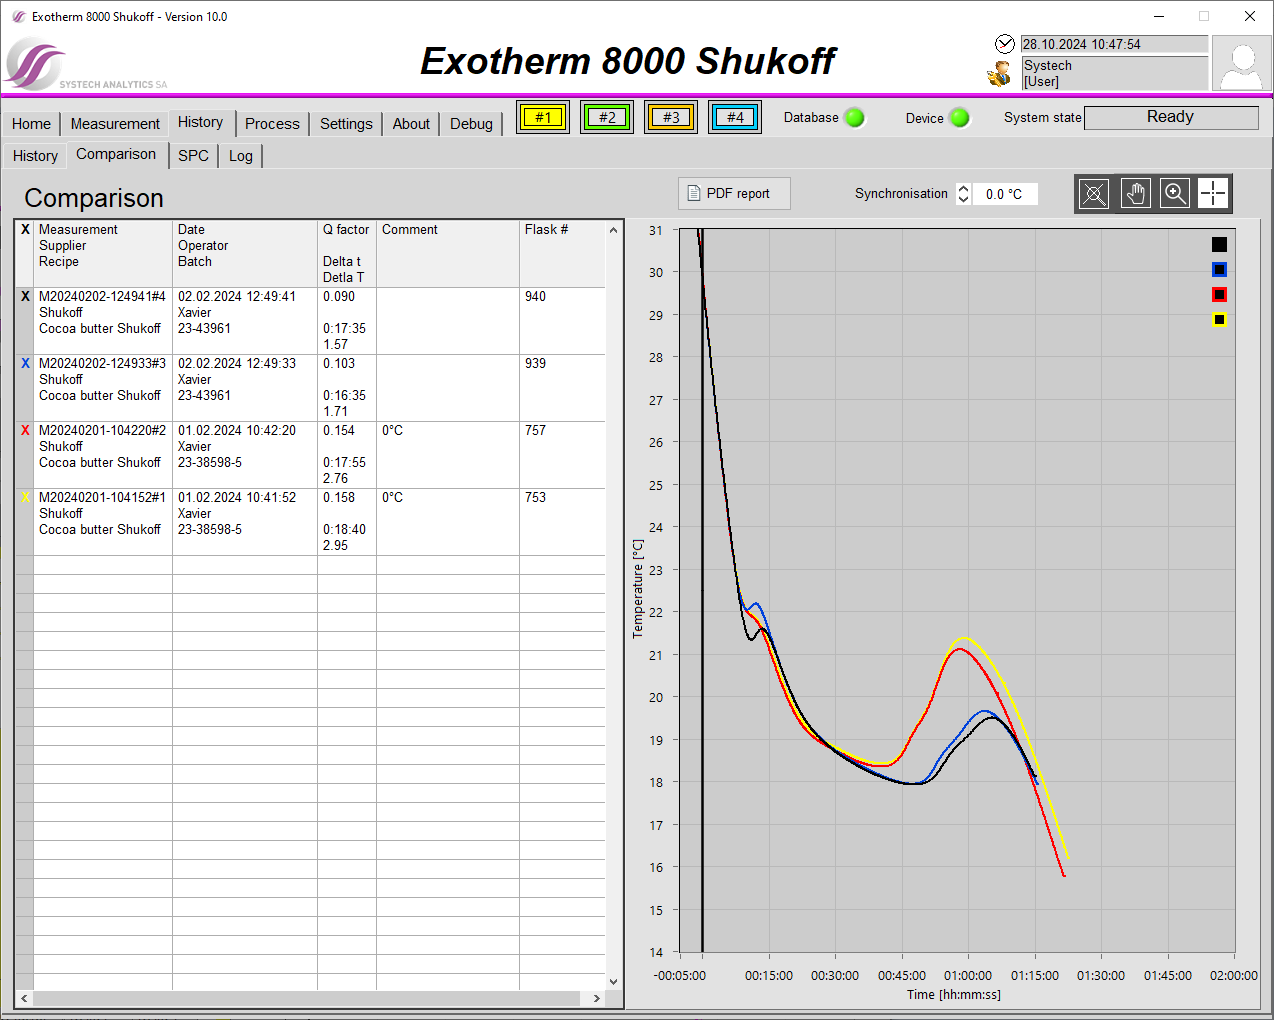Open the Measurement tab
Image resolution: width=1274 pixels, height=1020 pixels.
click(115, 124)
